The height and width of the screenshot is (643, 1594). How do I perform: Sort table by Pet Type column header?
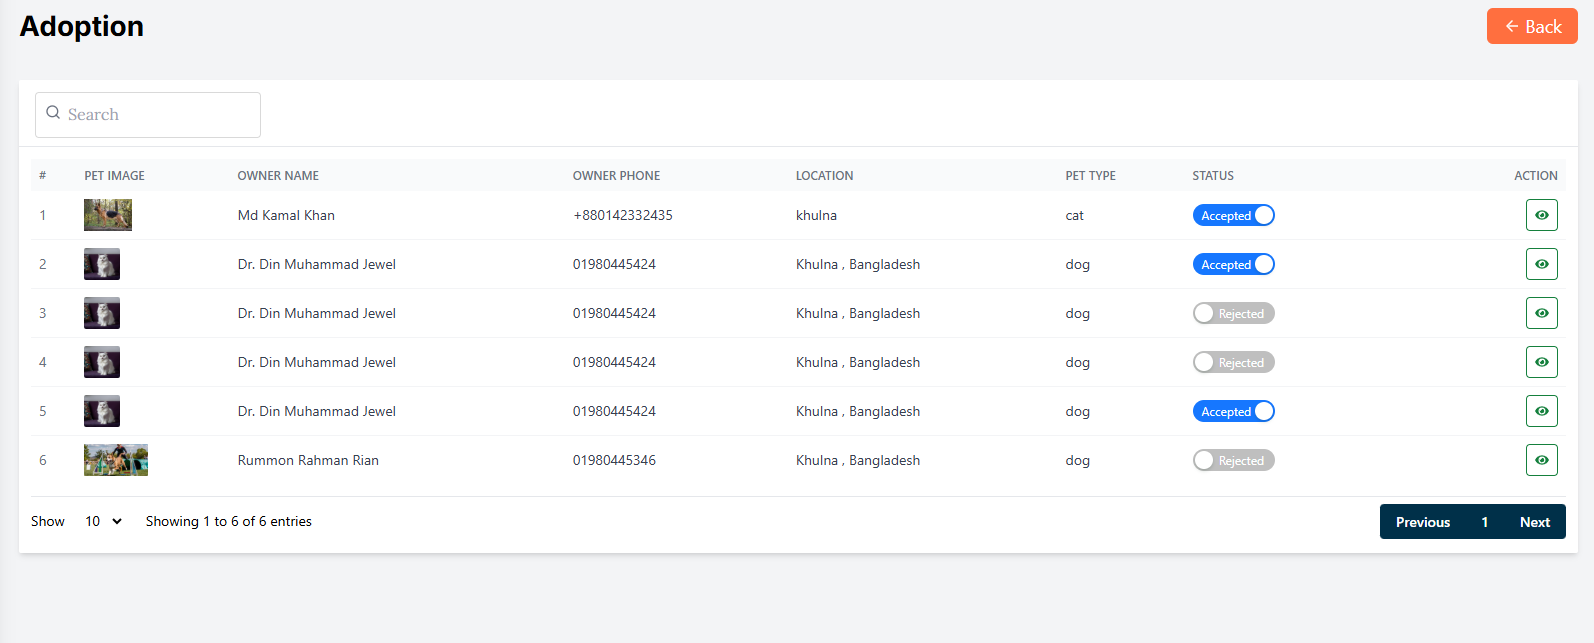(1090, 175)
